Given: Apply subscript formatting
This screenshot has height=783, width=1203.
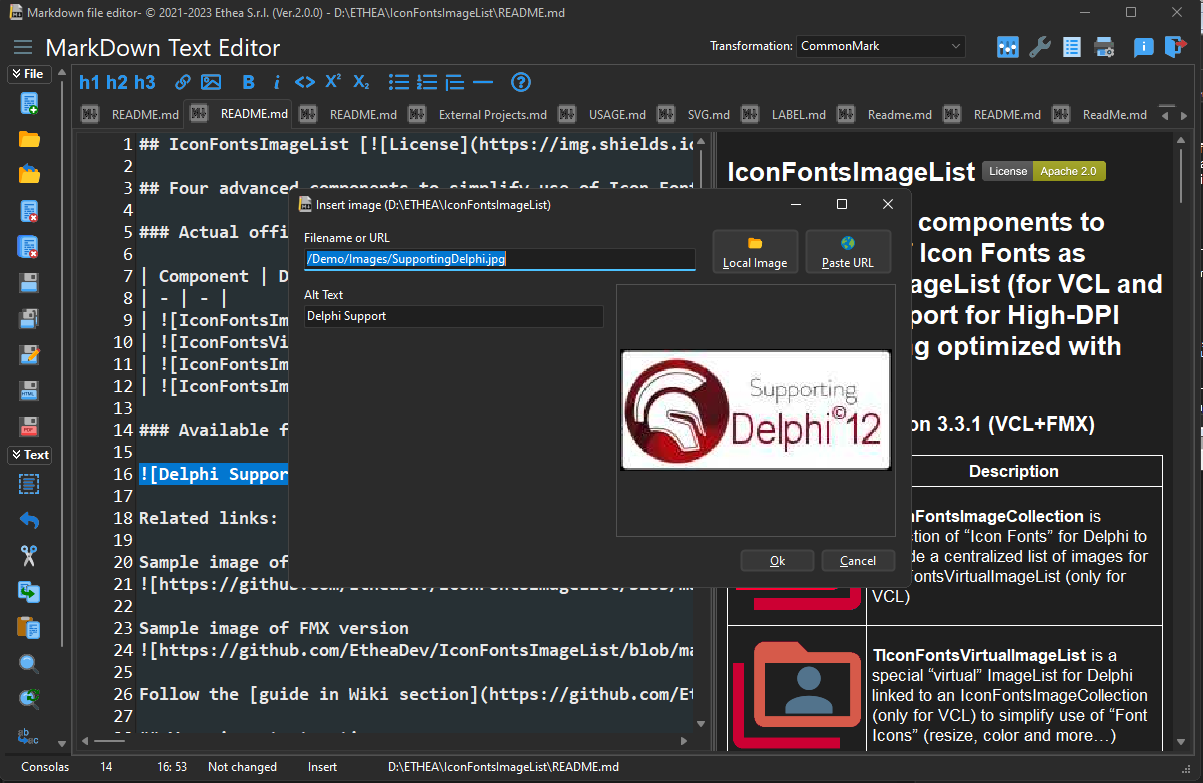Looking at the screenshot, I should point(361,82).
